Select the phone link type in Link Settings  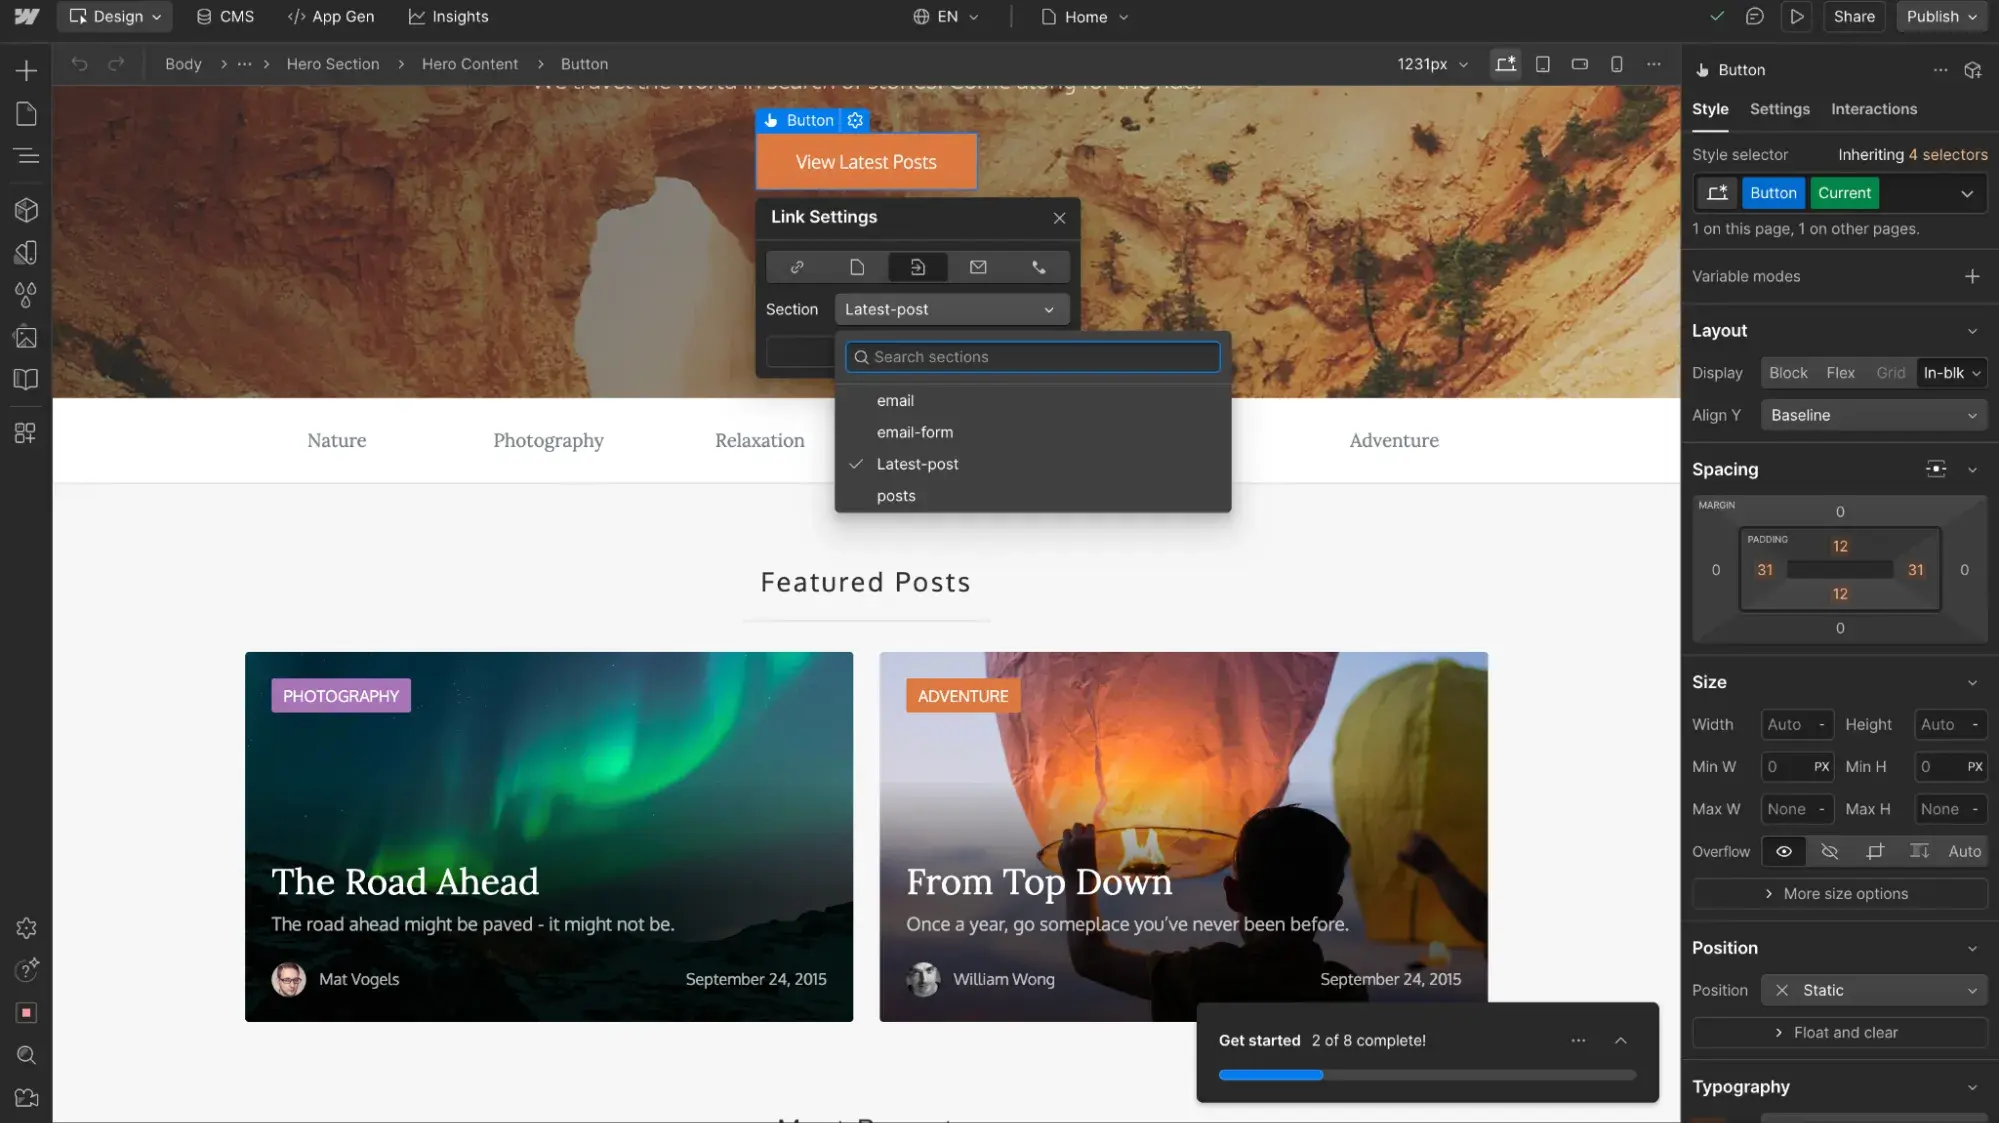tap(1039, 267)
